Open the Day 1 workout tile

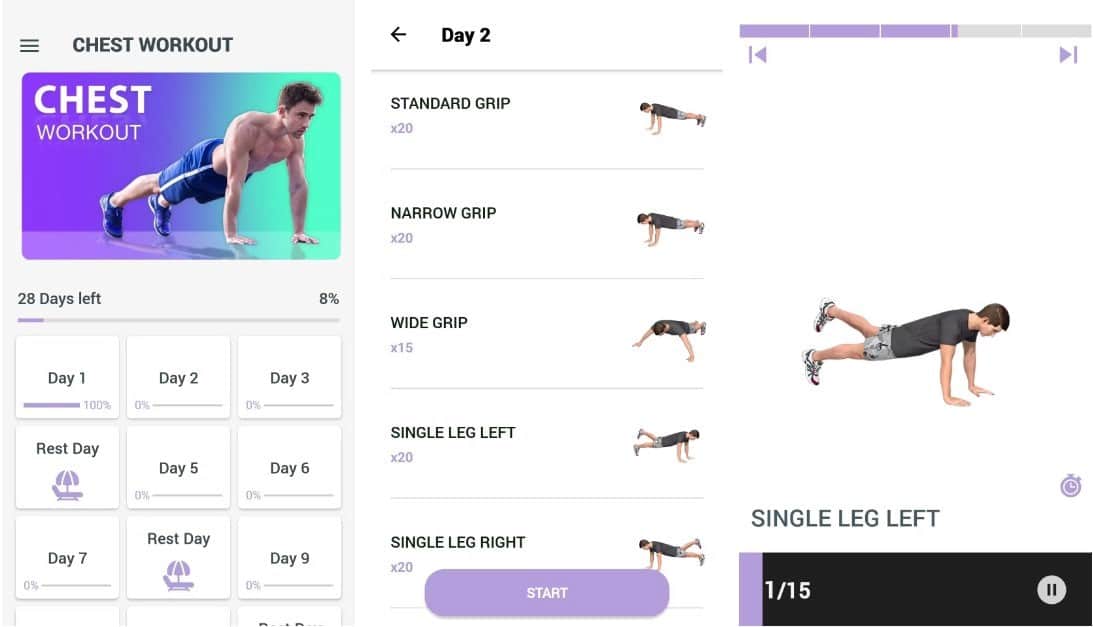[x=67, y=378]
